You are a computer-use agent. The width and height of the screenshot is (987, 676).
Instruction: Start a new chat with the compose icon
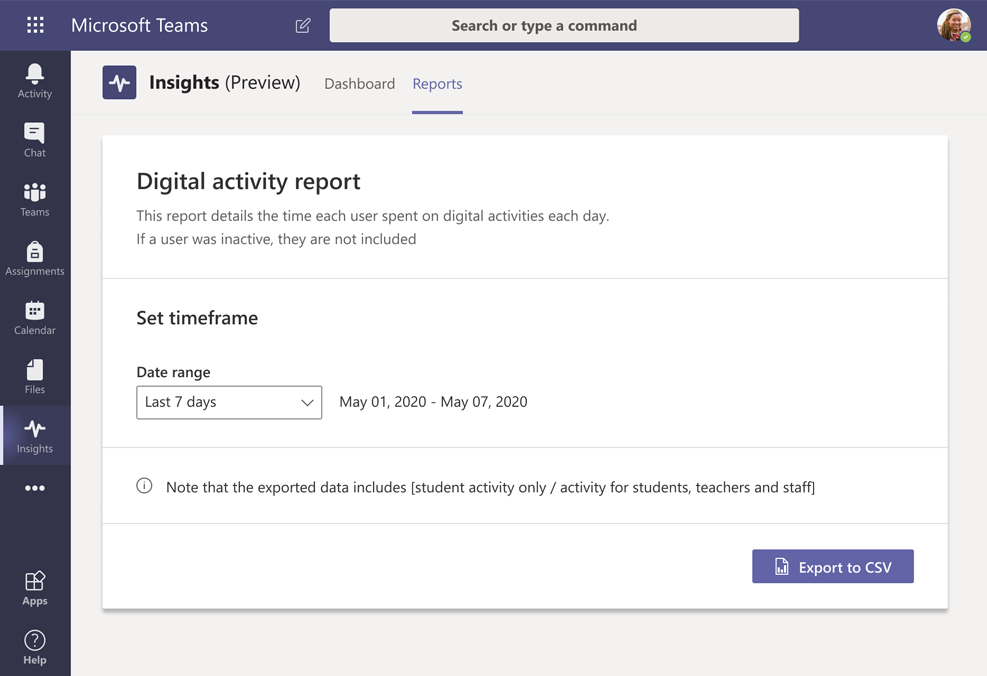point(302,25)
